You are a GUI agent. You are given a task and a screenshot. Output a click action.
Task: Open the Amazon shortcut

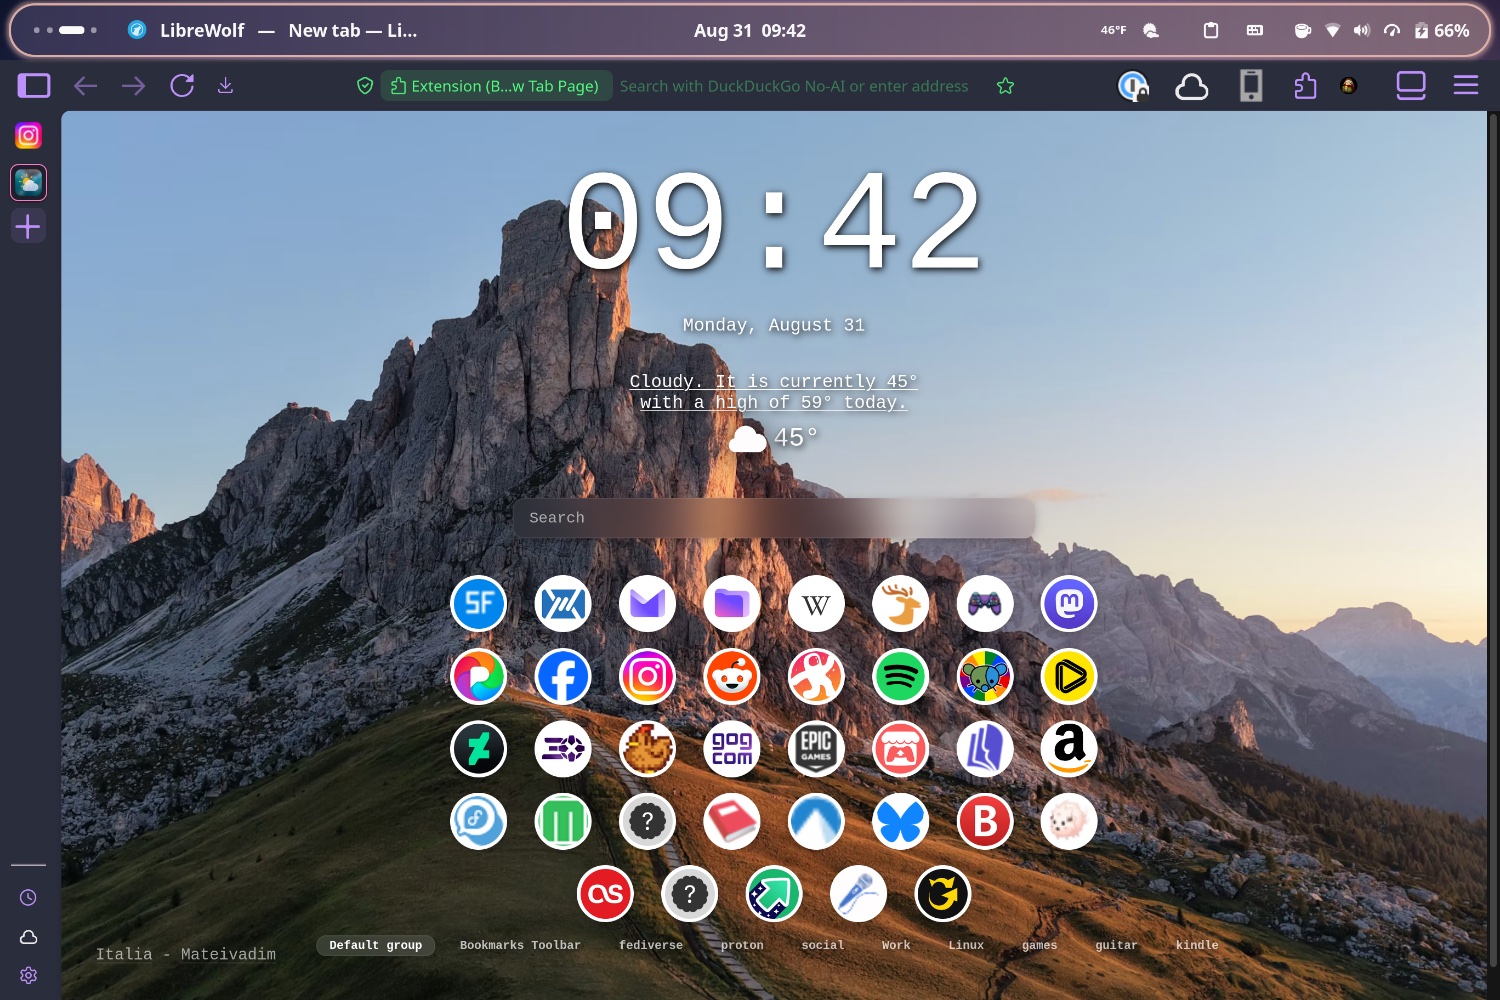pos(1069,749)
